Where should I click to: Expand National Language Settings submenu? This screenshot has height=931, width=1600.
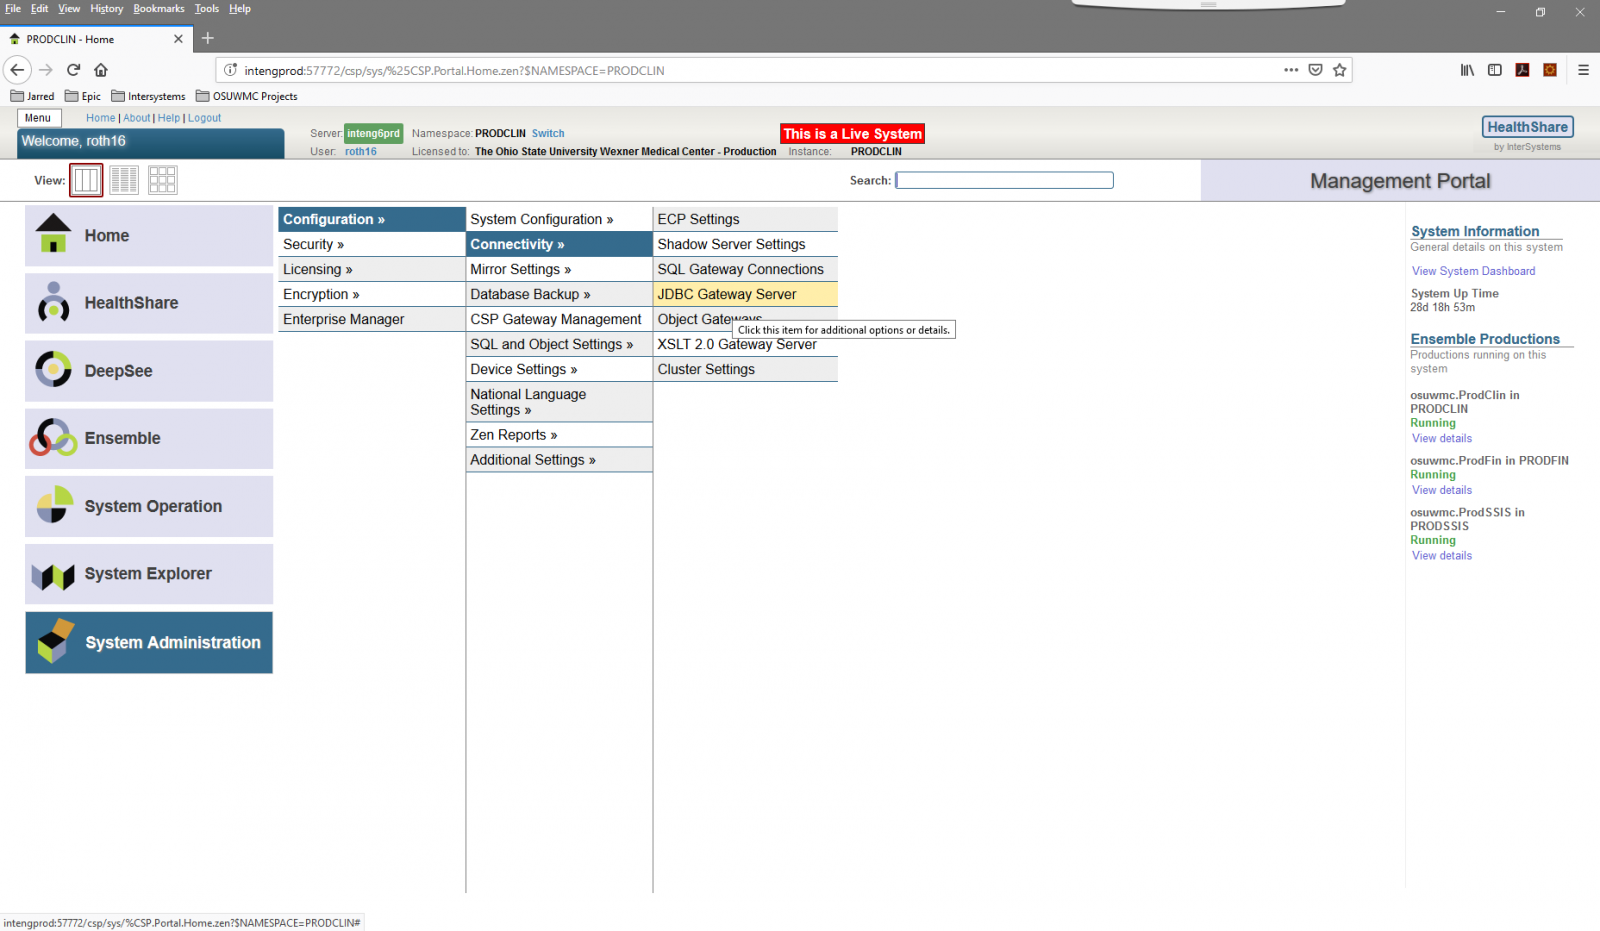point(559,402)
